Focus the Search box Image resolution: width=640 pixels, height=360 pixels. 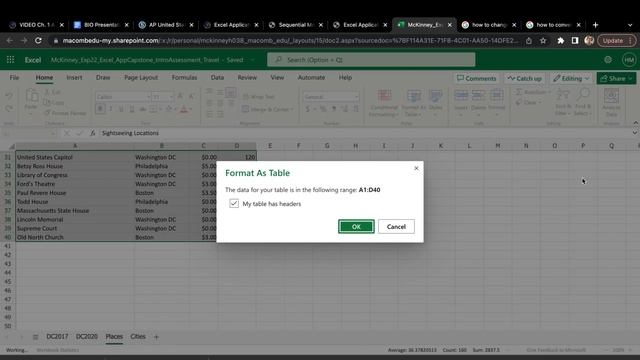tap(371, 60)
